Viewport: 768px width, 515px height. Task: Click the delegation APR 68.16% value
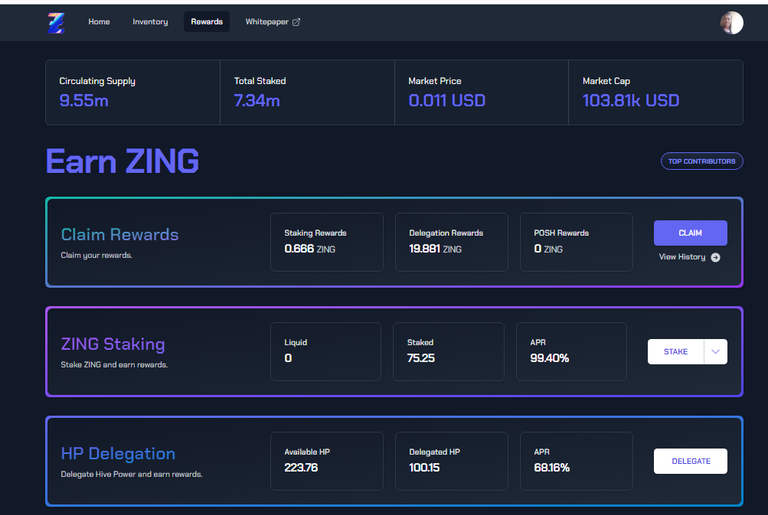pos(552,468)
